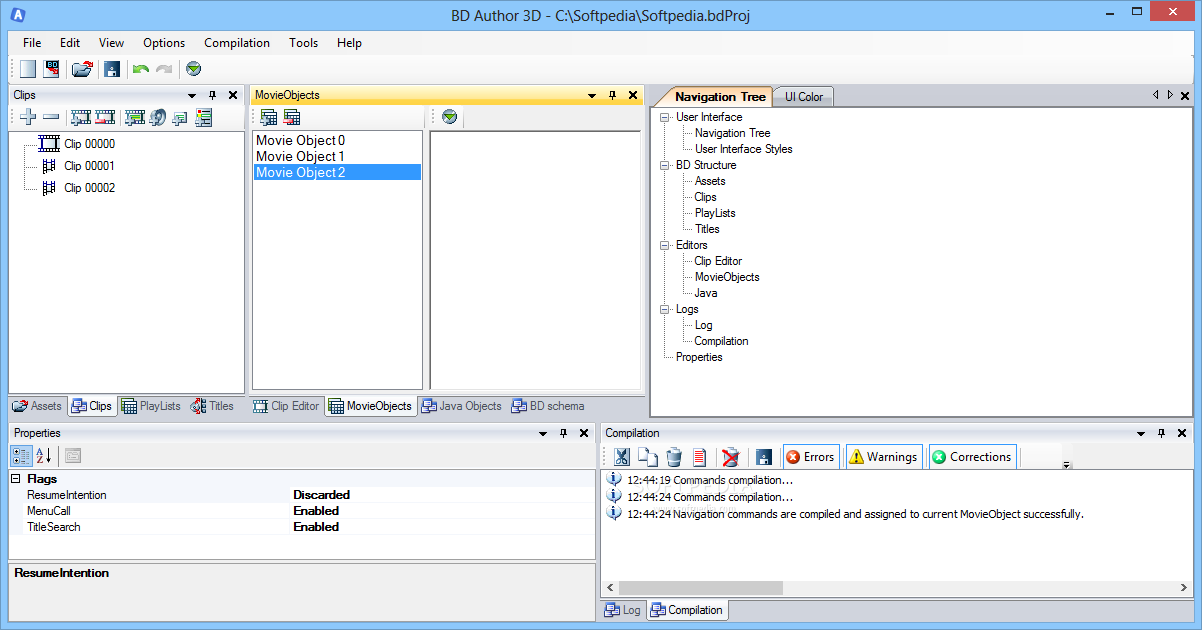Click the Compilation toolbar overflow arrow

click(x=1066, y=465)
